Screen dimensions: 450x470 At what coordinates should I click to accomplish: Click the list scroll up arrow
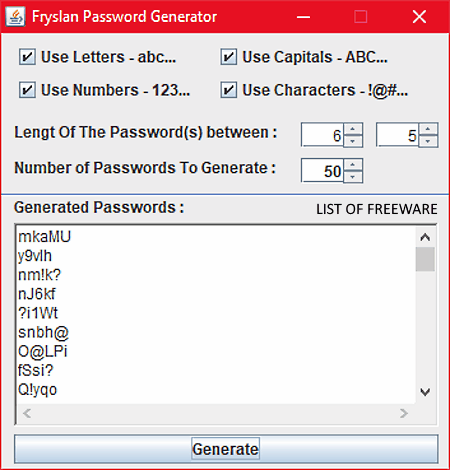pos(425,237)
